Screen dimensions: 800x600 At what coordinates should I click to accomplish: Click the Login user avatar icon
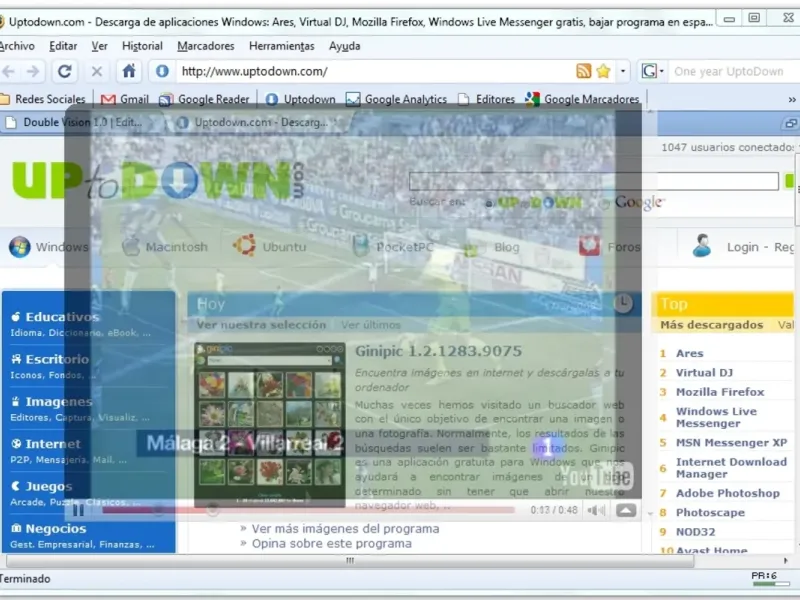coord(702,246)
